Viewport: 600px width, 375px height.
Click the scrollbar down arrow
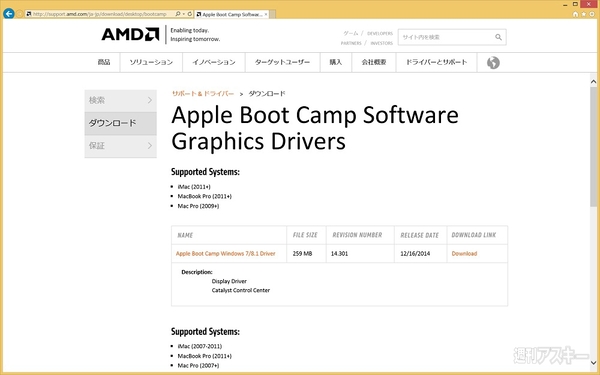point(593,362)
